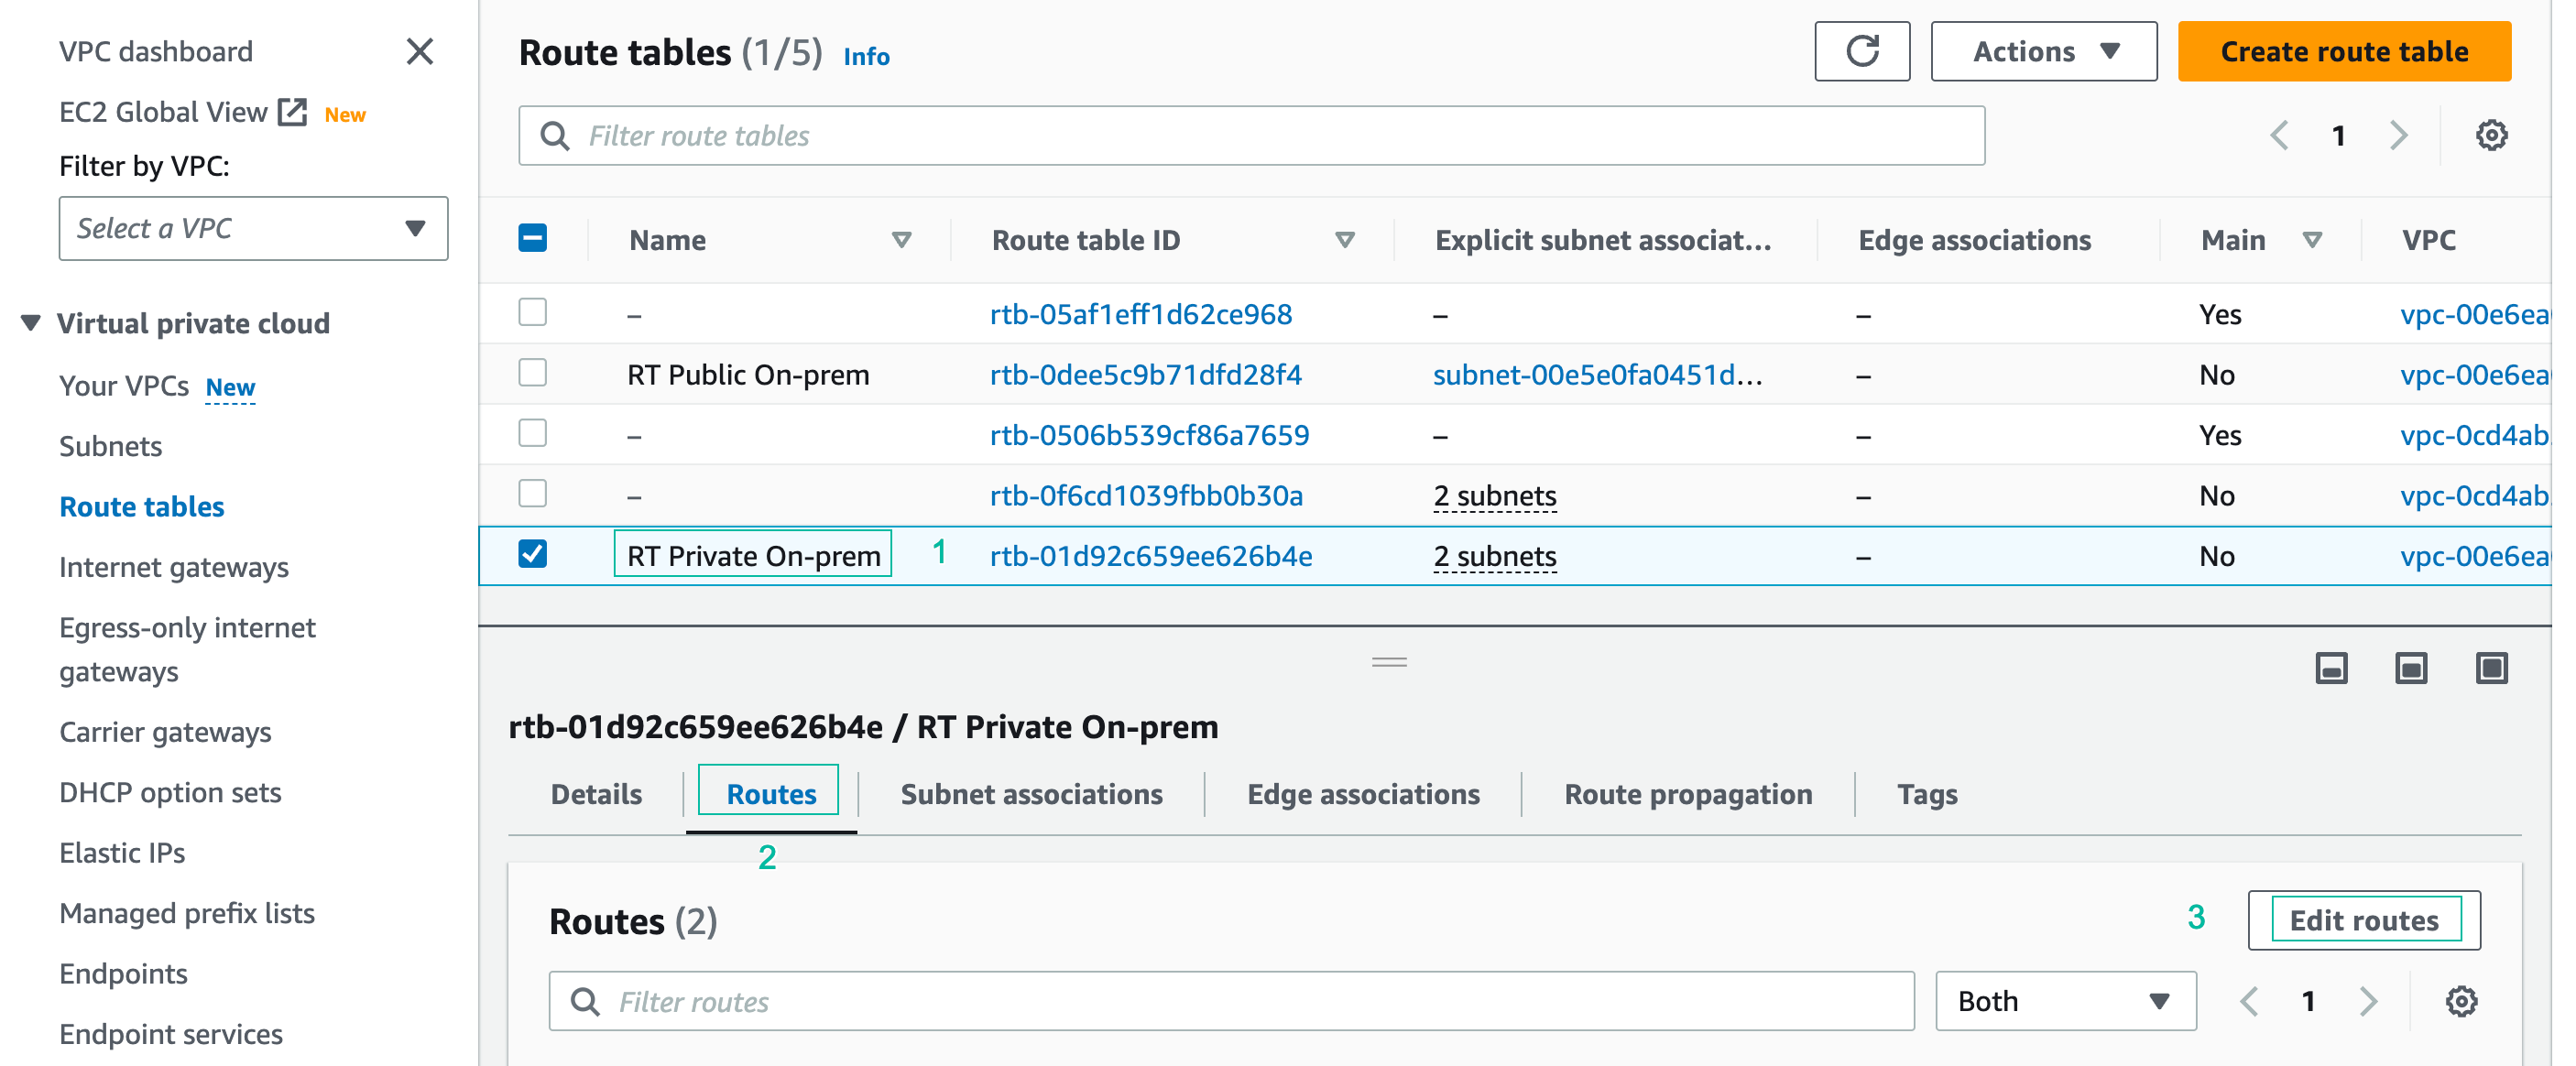Set split panel to smallest size icon
Screen dimensions: 2576x1066
[x=2330, y=668]
